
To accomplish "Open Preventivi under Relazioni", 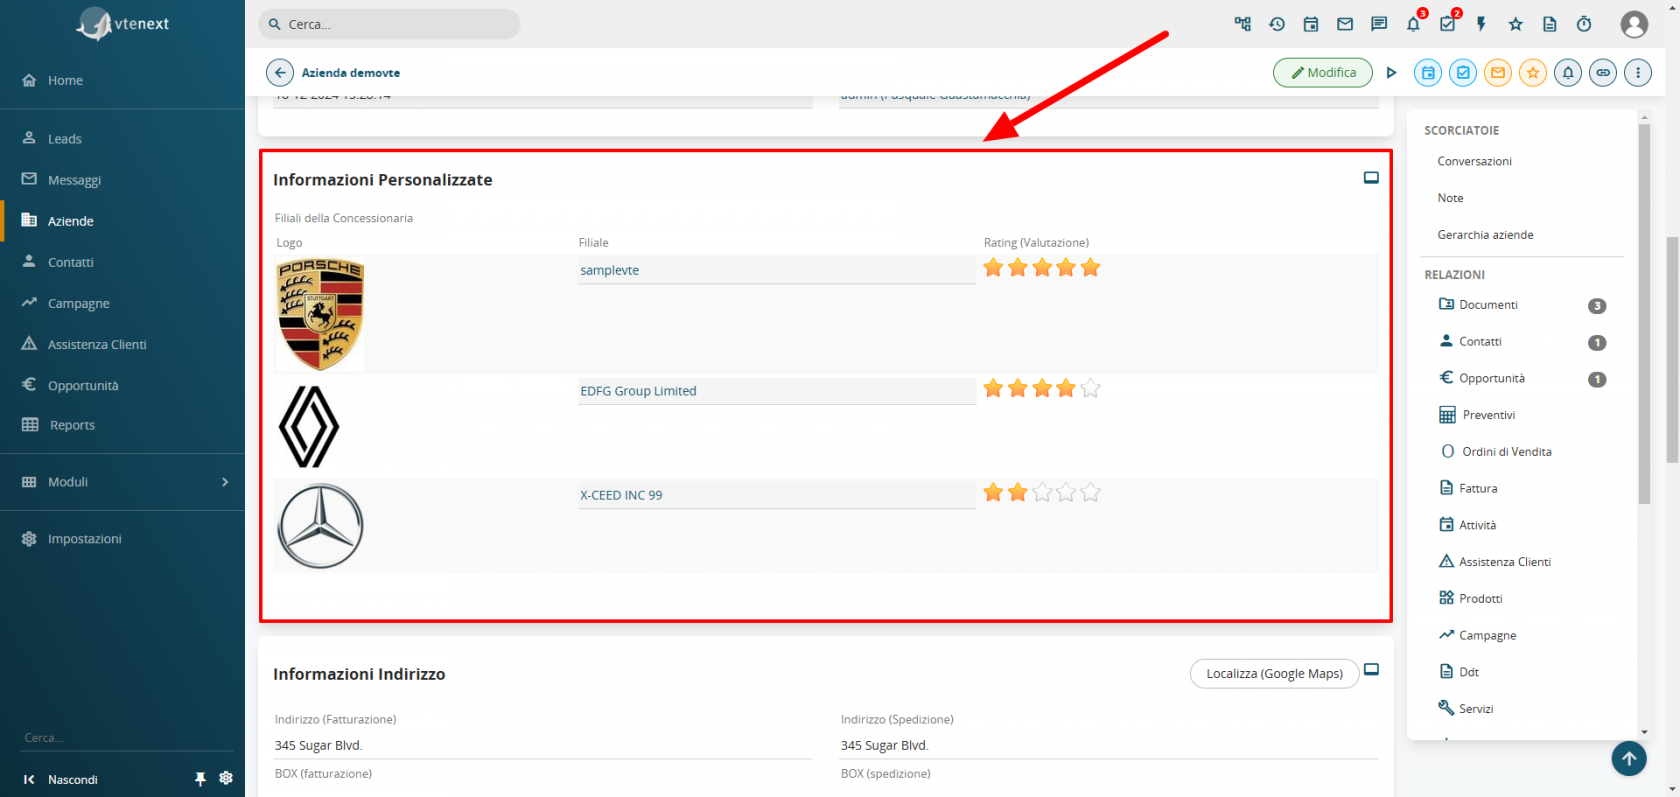I will [x=1488, y=415].
